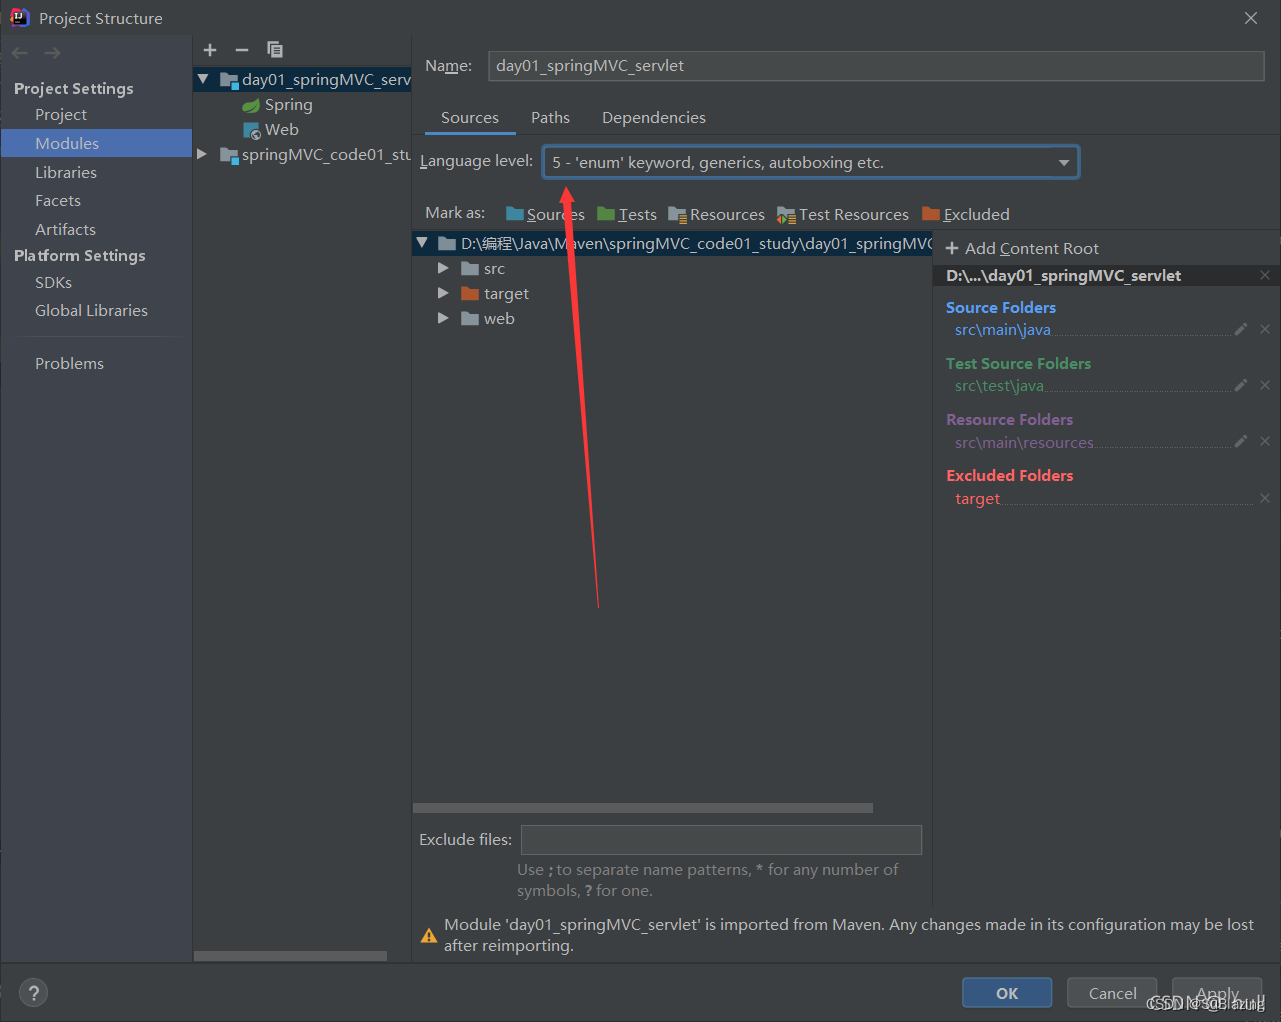Viewport: 1281px width, 1022px height.
Task: Click the Apply button
Action: (x=1217, y=993)
